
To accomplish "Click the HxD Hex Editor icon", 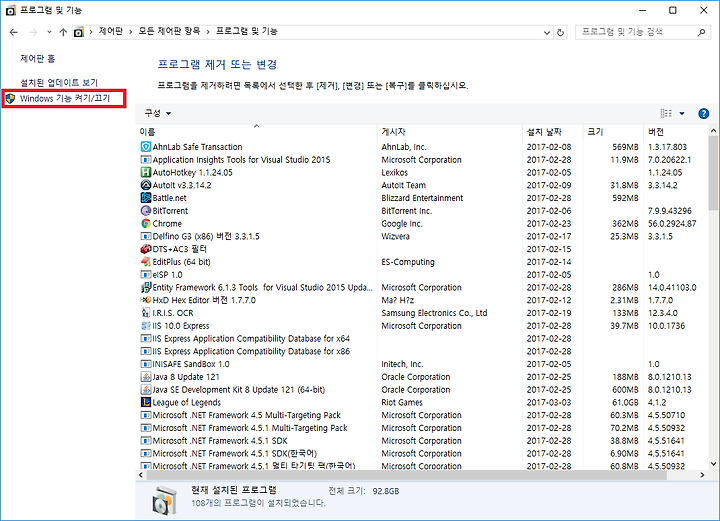I will (146, 300).
